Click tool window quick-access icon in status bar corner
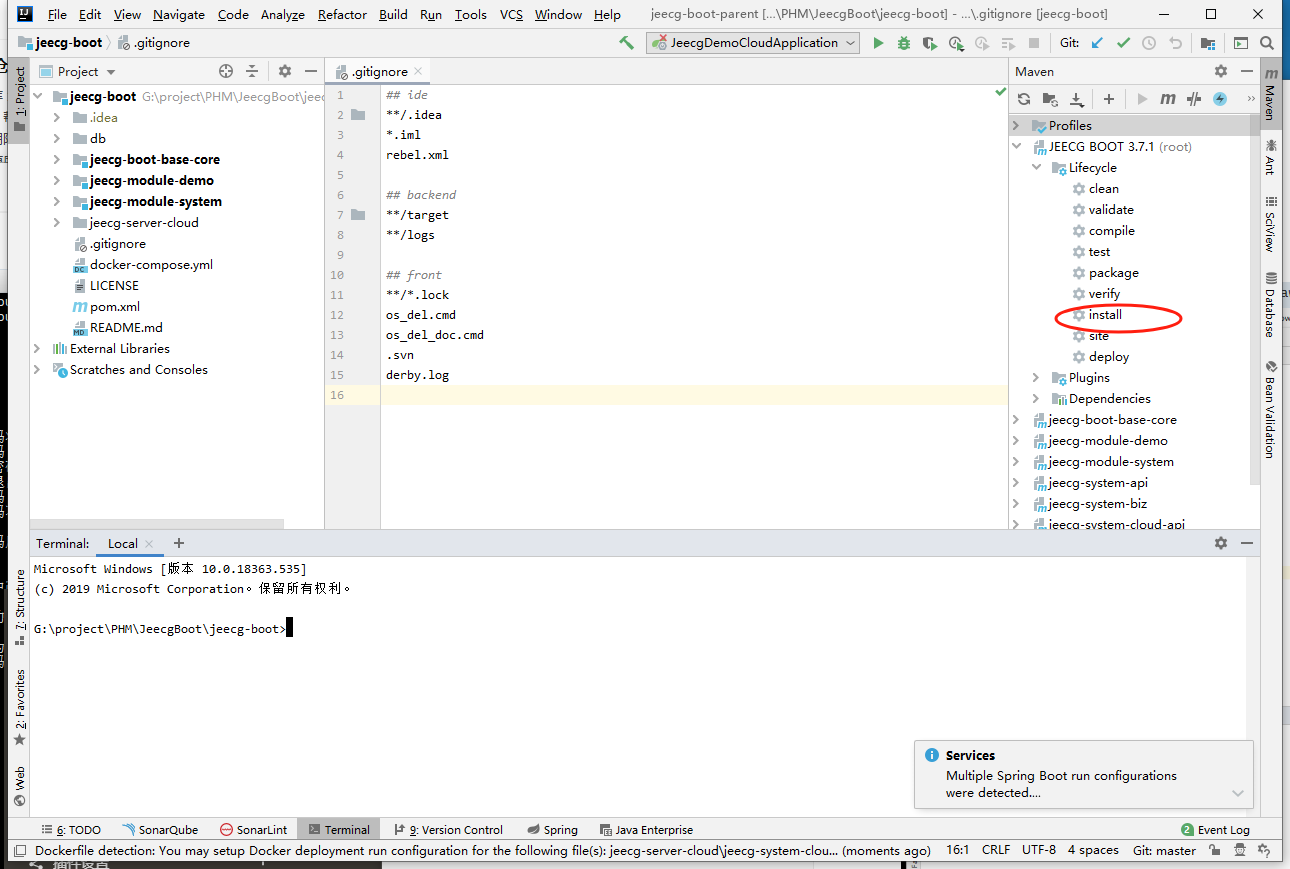 click(x=19, y=851)
